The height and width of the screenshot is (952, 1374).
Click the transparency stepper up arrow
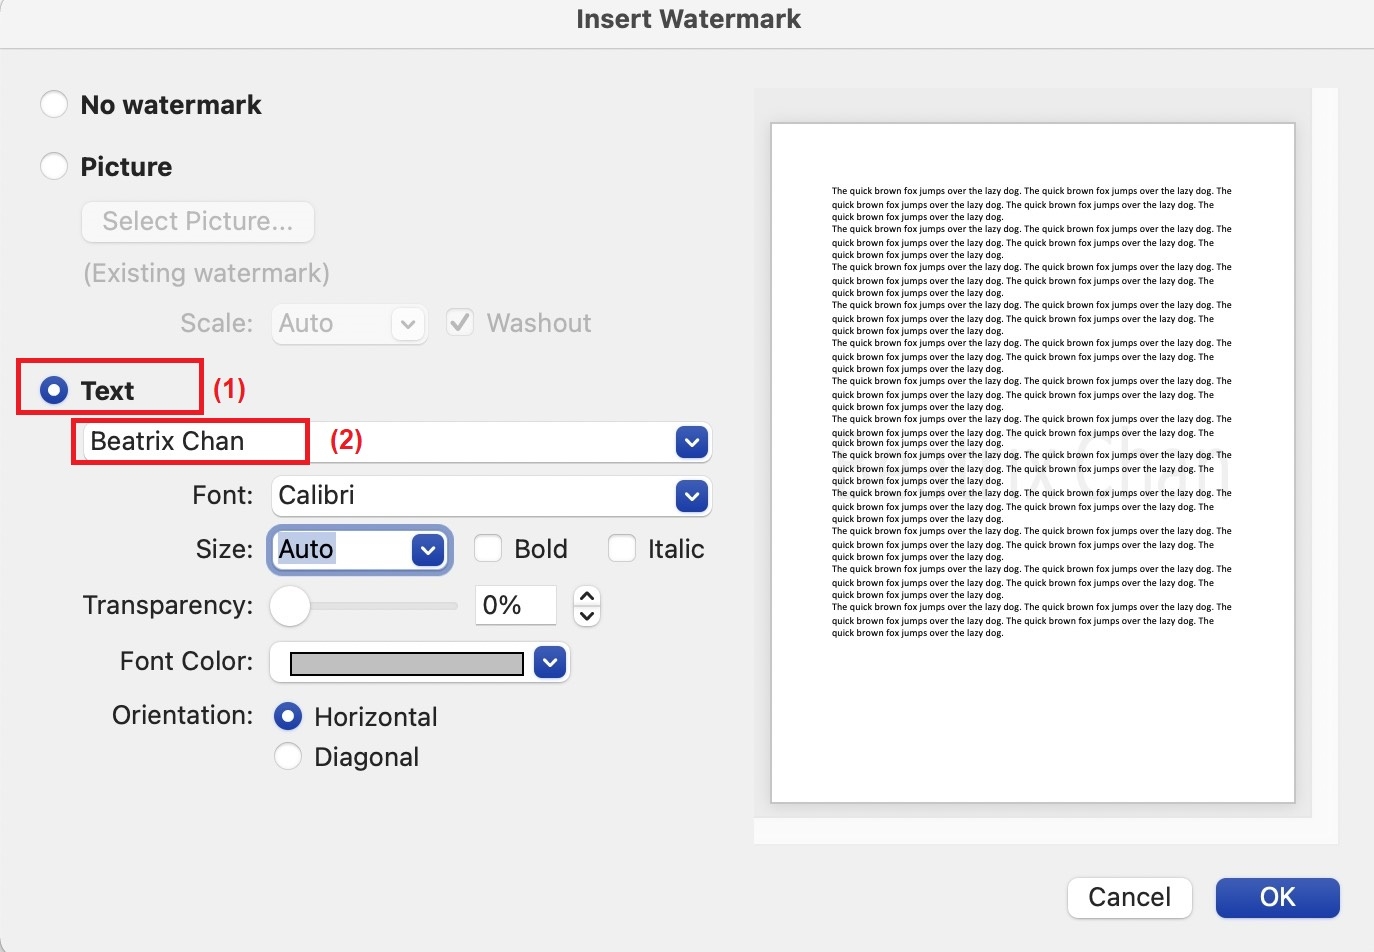[x=587, y=596]
